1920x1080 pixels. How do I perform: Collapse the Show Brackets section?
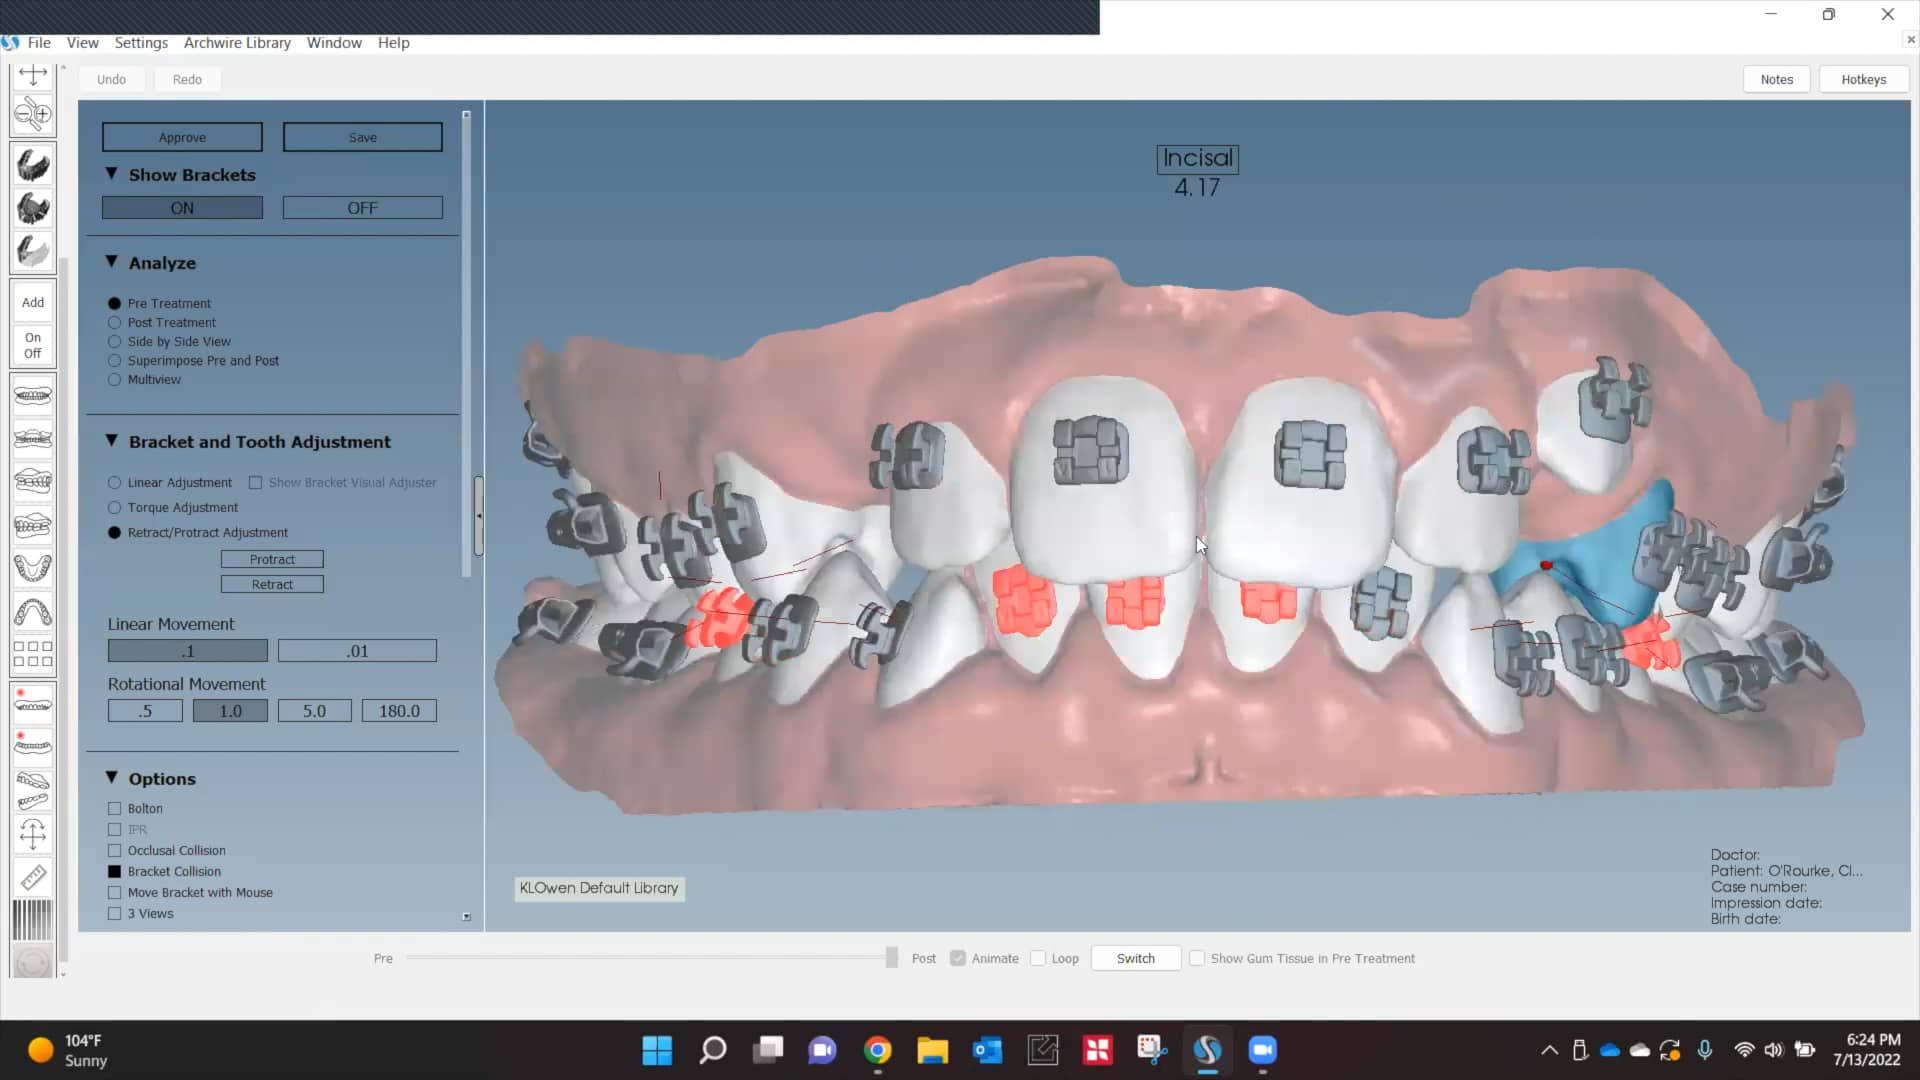coord(110,173)
